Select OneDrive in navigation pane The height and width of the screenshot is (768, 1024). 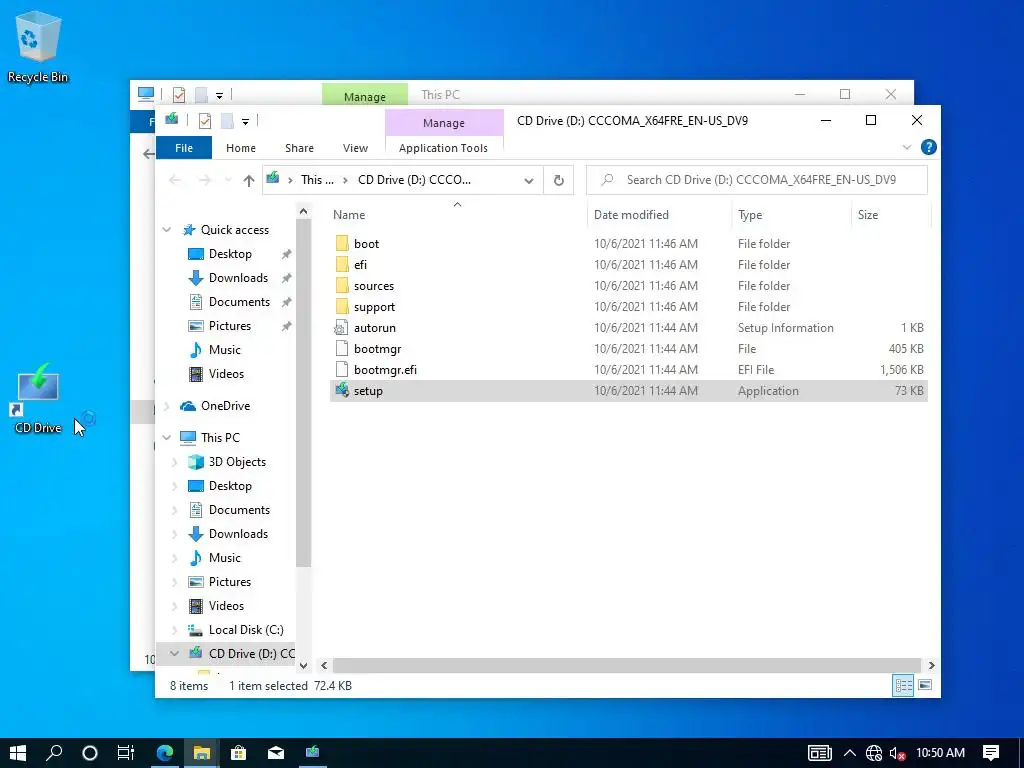tap(225, 406)
